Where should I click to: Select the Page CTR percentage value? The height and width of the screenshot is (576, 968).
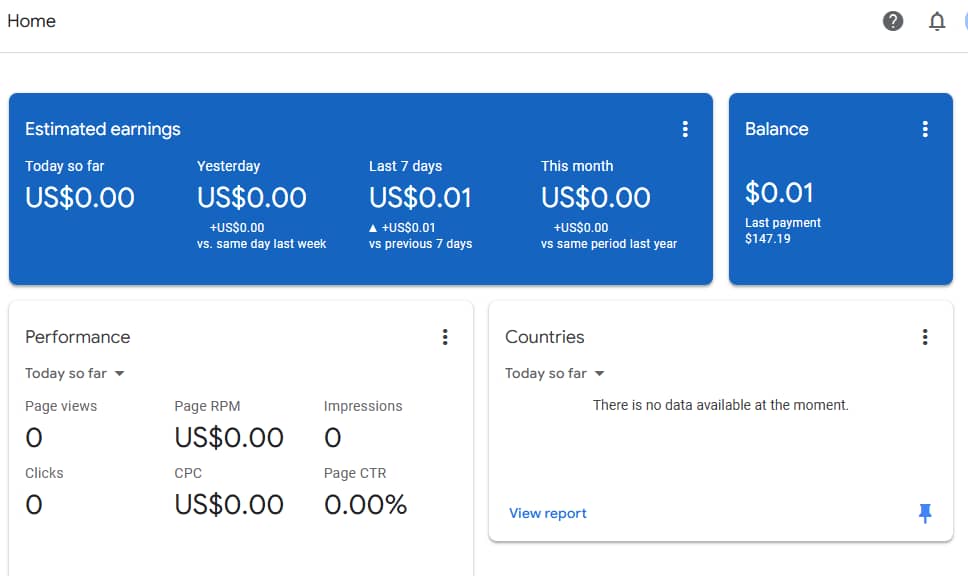[x=365, y=505]
